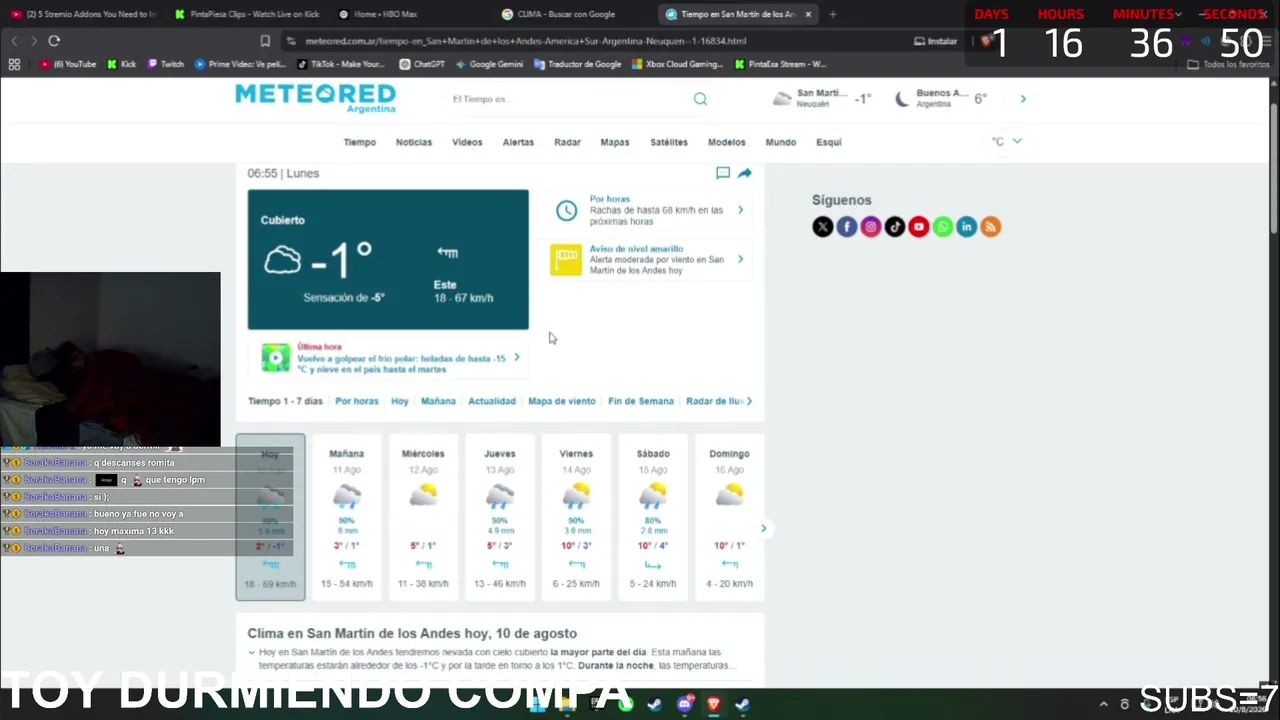Click the Meteored Argentina logo
Screen dimensions: 1280x720
315,98
